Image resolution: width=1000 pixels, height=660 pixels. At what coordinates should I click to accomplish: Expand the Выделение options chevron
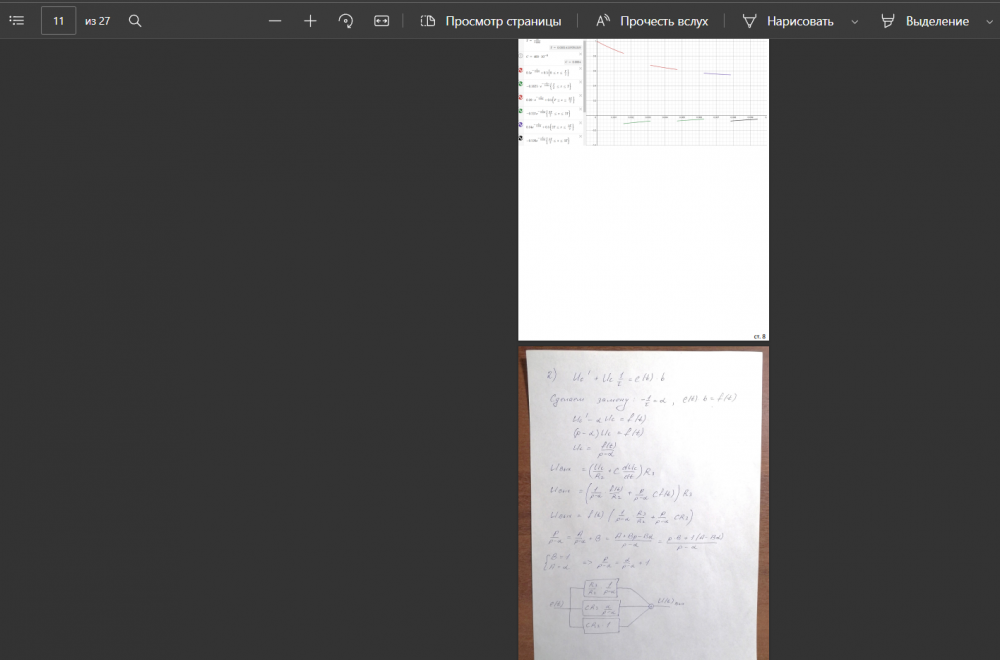(x=990, y=22)
